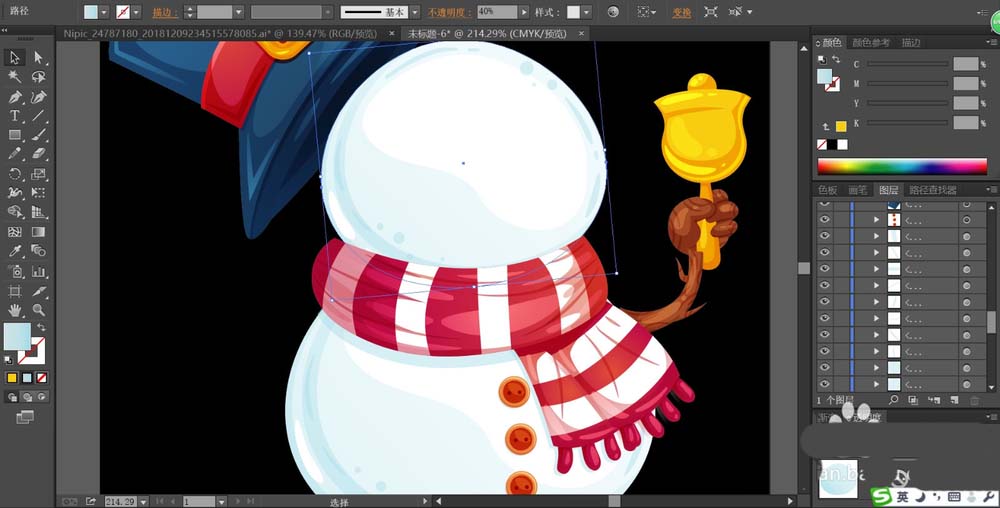Select the Rectangle tool
1000x508 pixels.
pyautogui.click(x=15, y=135)
